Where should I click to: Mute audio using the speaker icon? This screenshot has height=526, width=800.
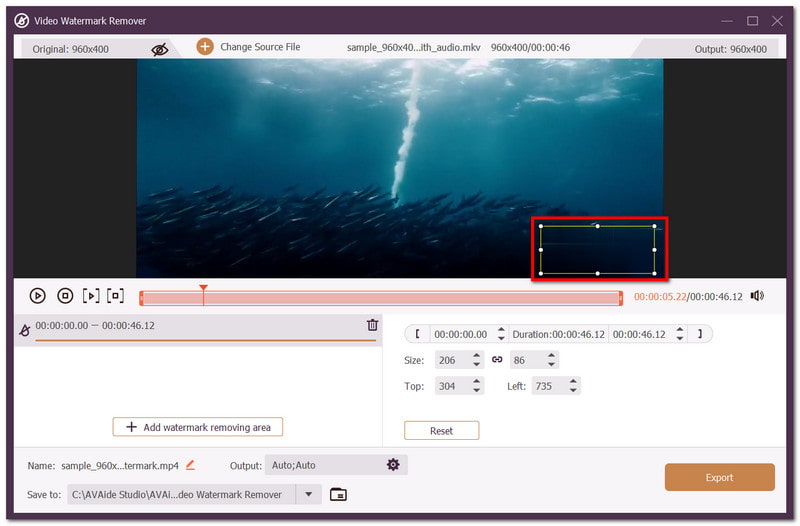pyautogui.click(x=757, y=296)
